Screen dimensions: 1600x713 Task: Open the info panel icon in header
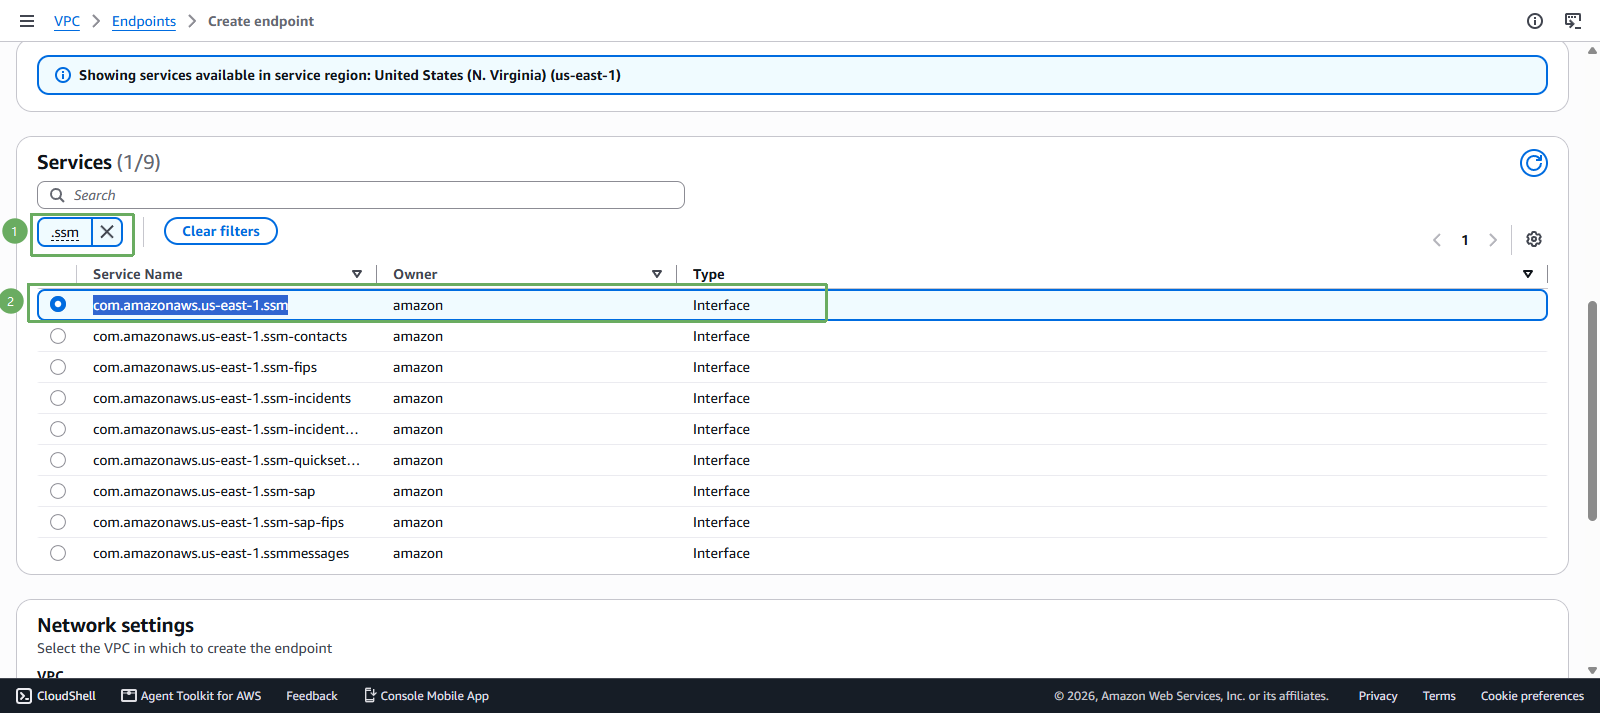1535,21
